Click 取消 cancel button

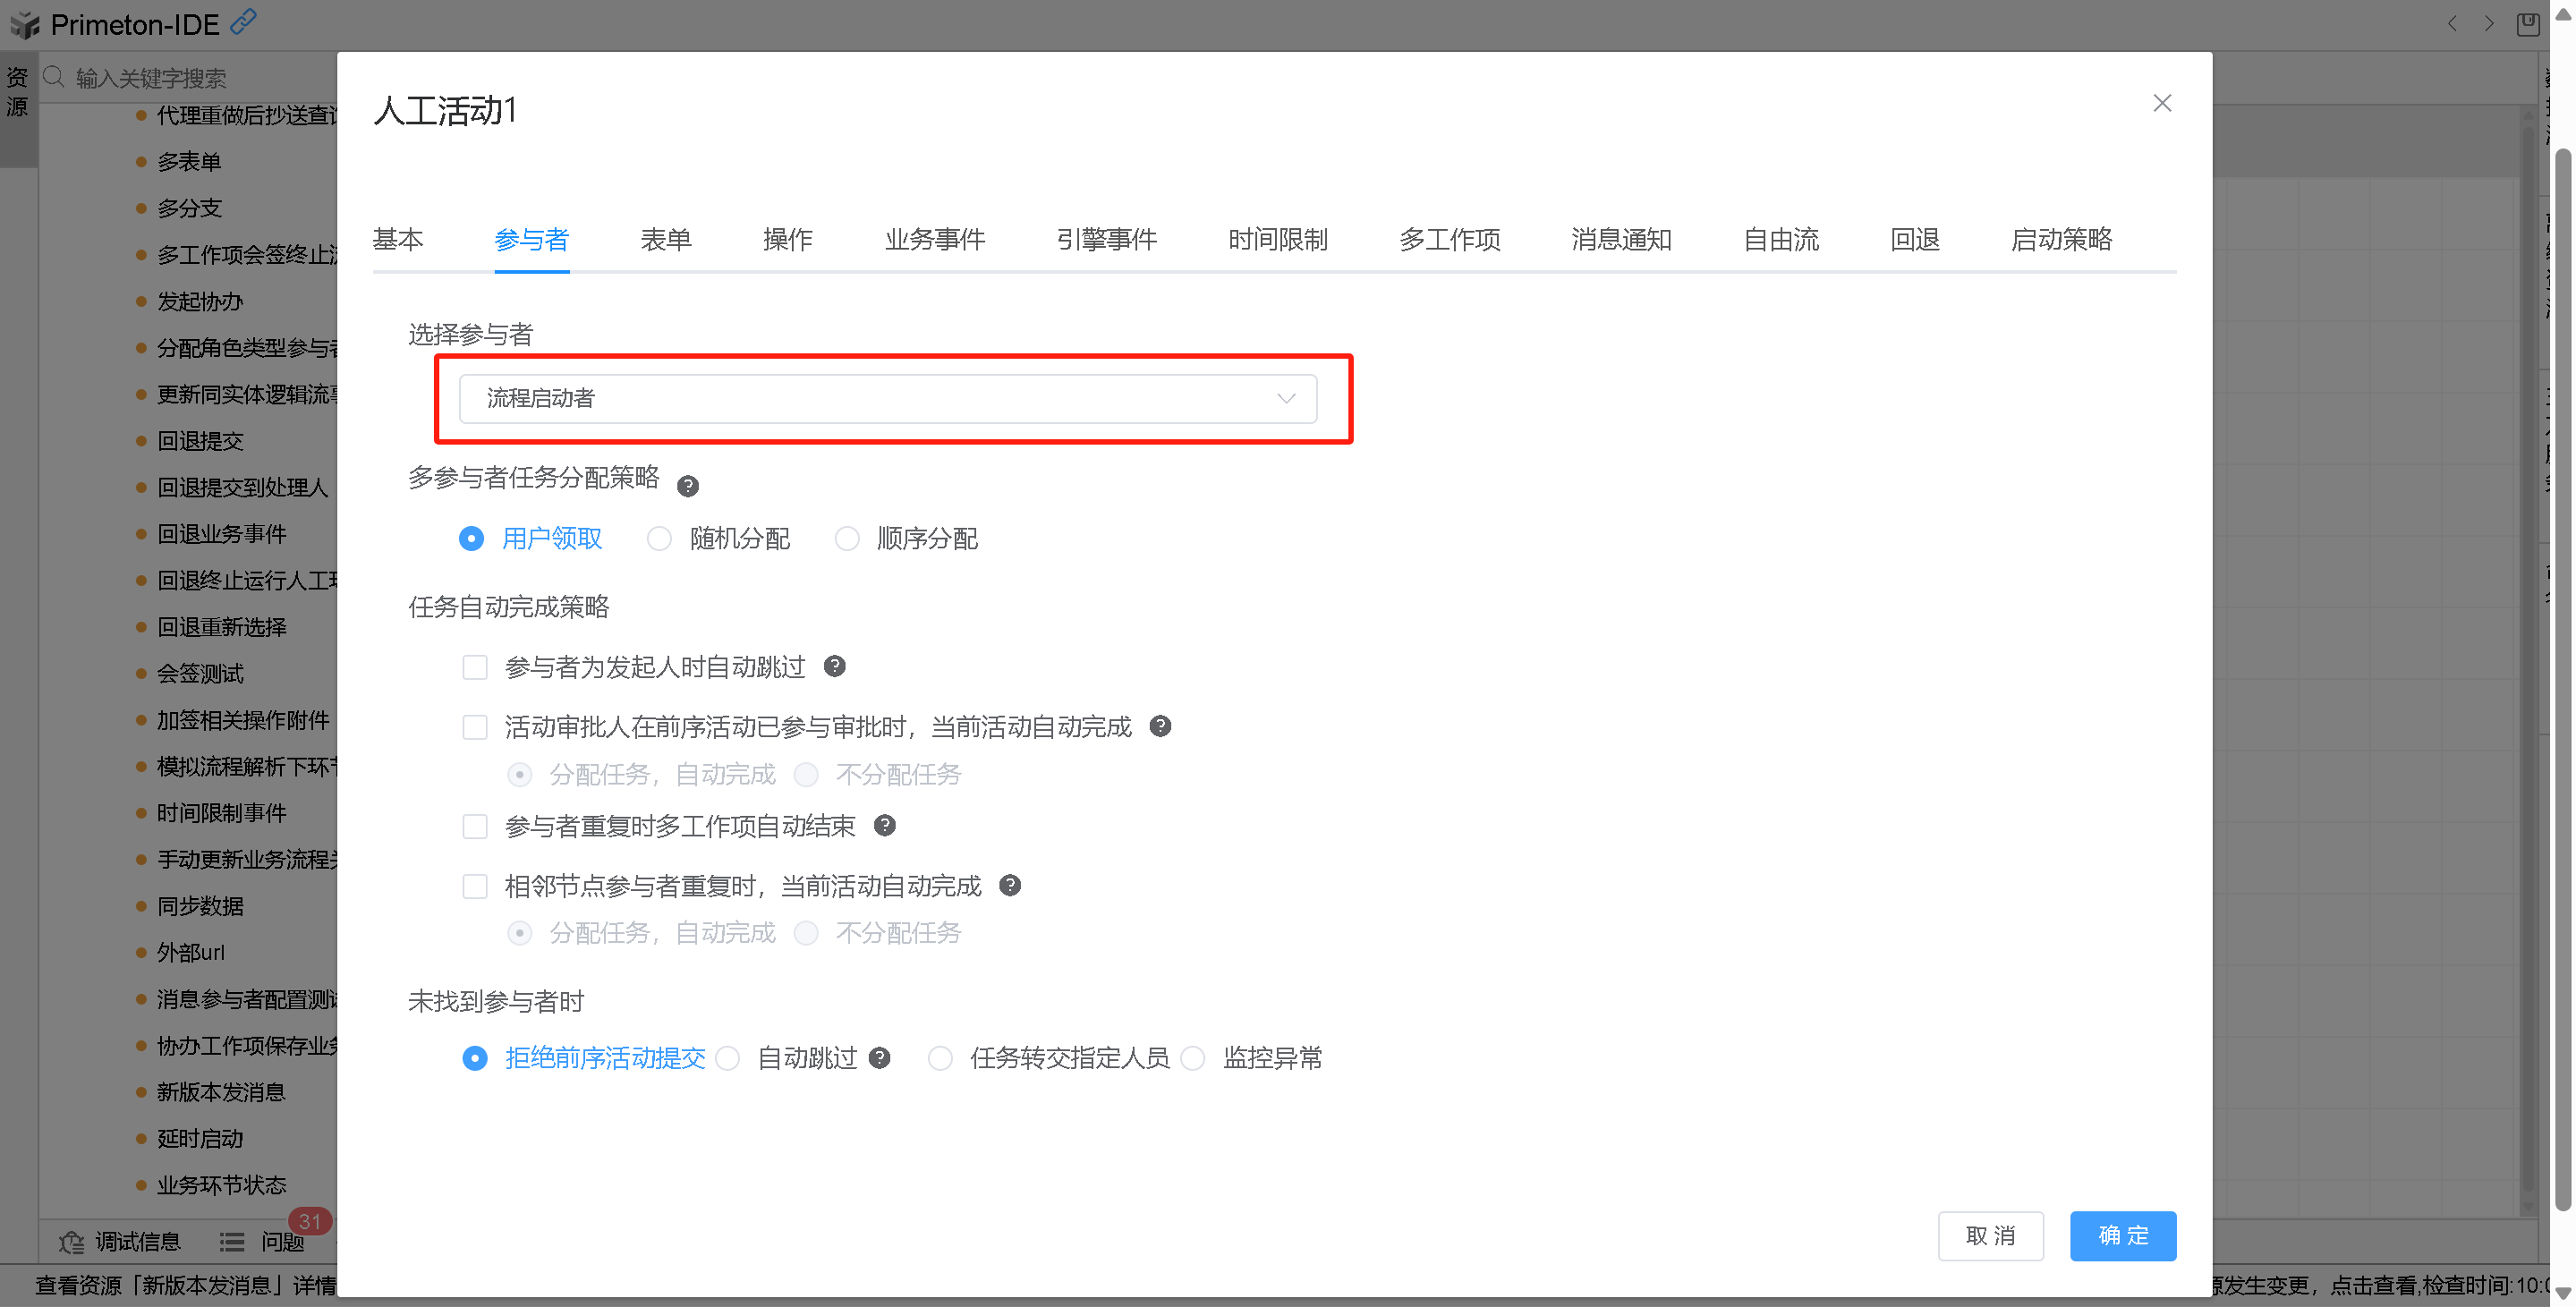1989,1235
